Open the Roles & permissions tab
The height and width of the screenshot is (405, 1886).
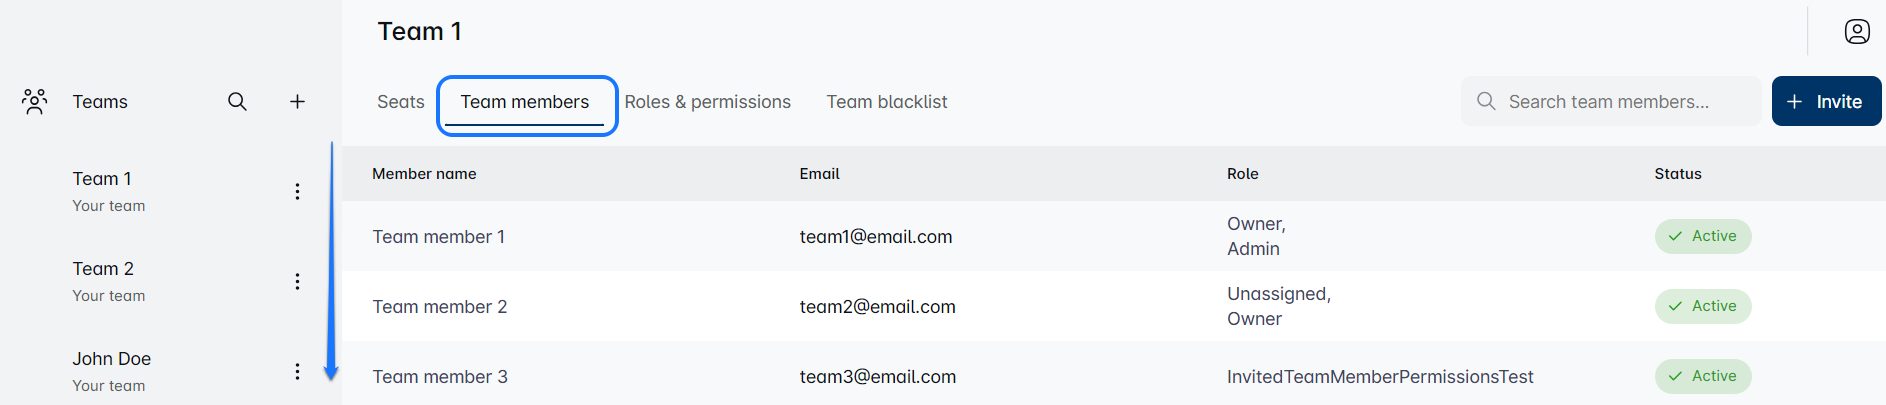coord(707,102)
